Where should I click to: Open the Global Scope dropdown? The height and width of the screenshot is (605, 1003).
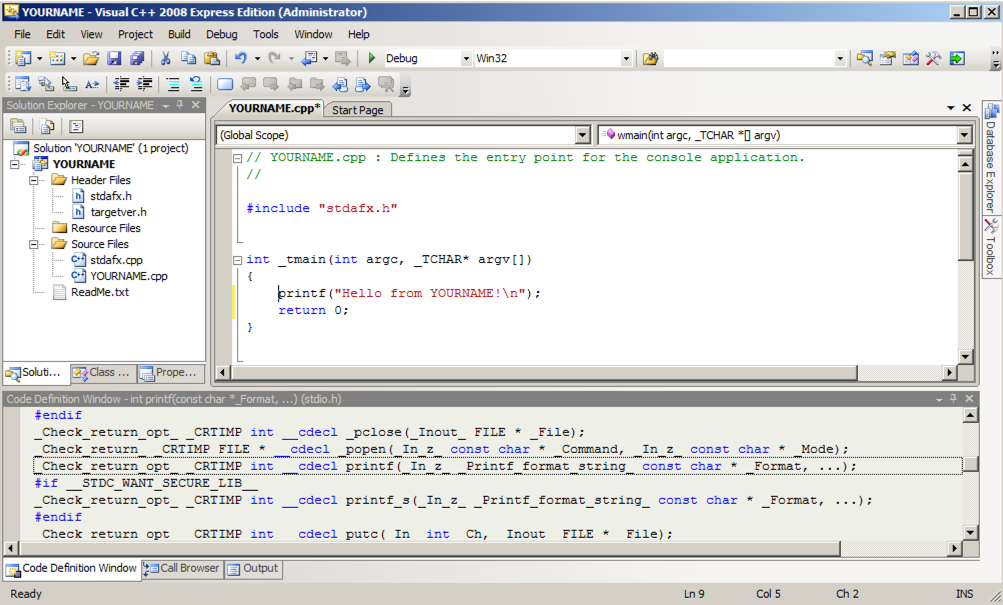click(x=583, y=135)
